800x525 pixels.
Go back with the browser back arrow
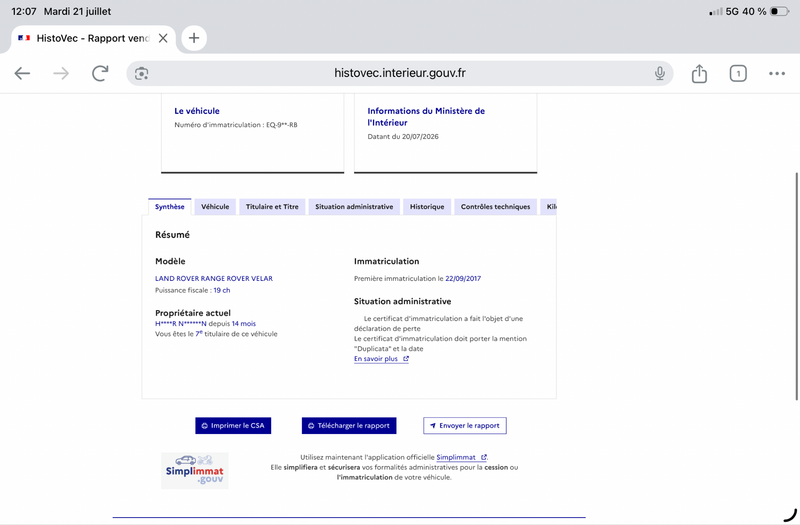22,73
